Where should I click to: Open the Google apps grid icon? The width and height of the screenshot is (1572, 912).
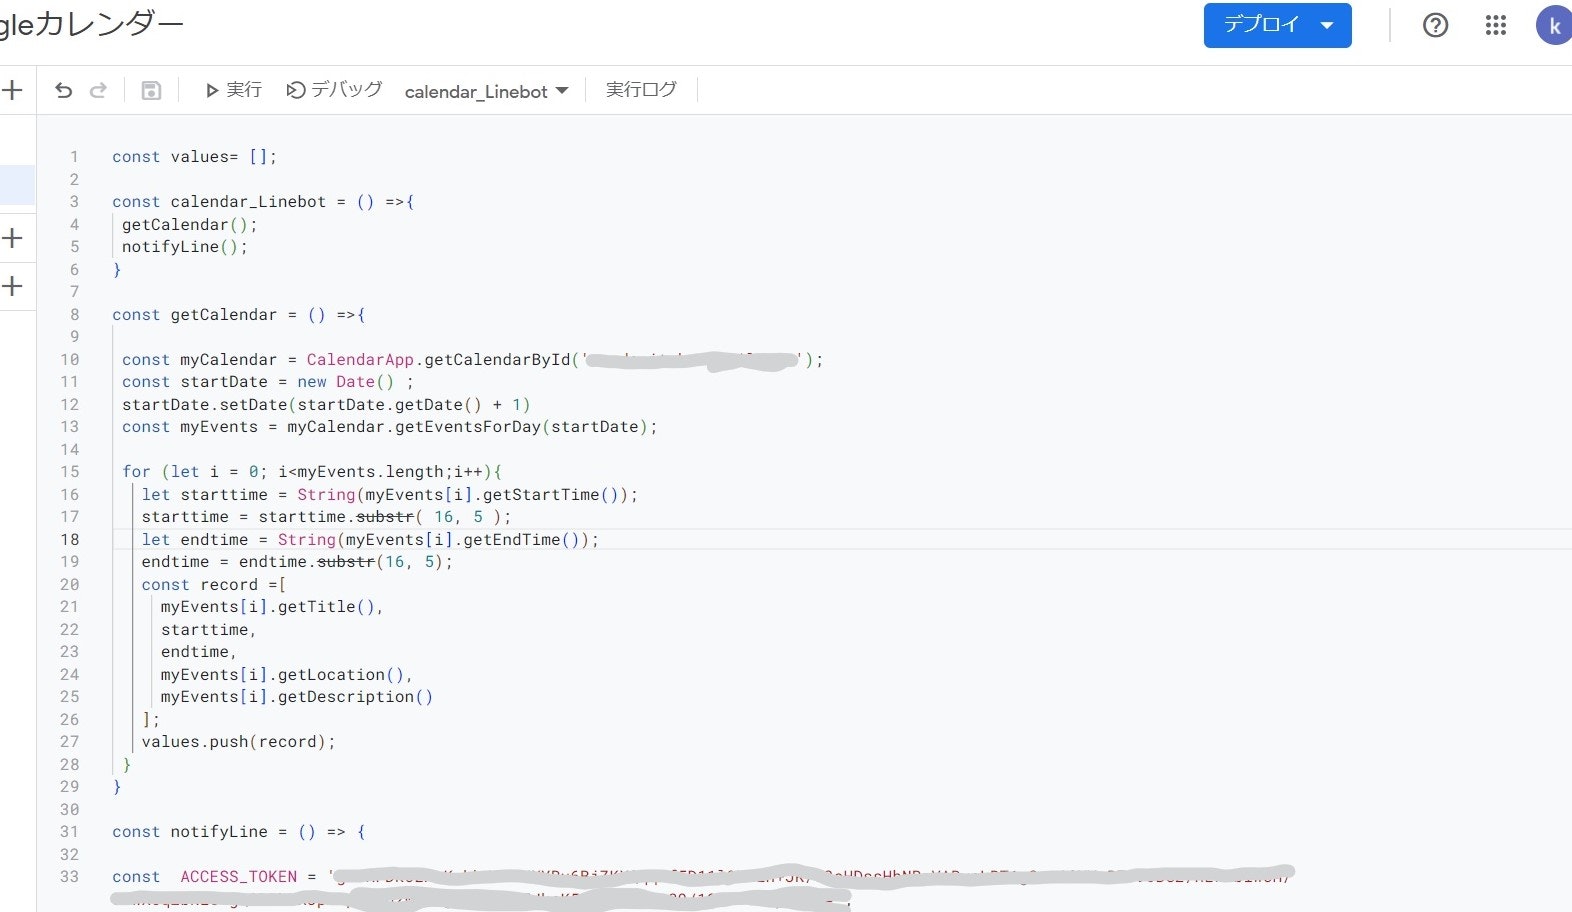click(x=1495, y=25)
